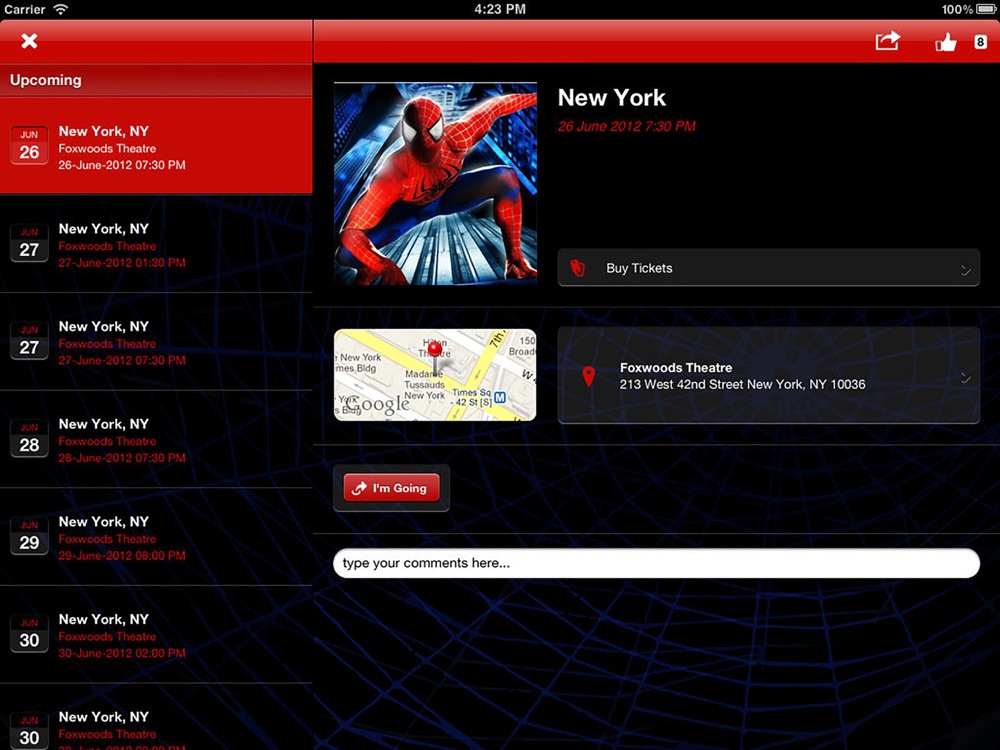Screen dimensions: 1000x750
Task: Click the red ticket icon beside Buy Tickets
Action: click(578, 268)
